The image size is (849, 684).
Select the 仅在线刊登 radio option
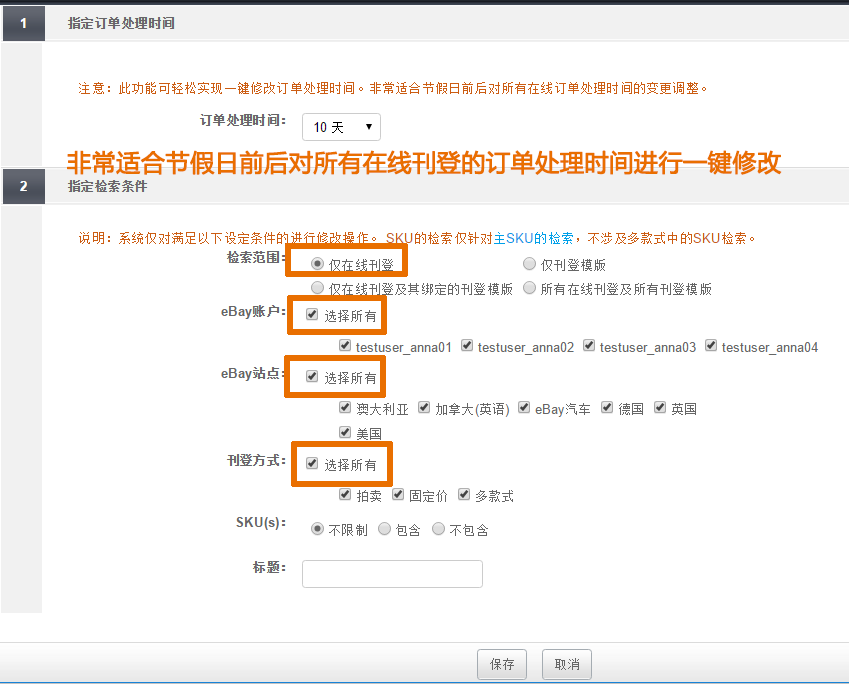317,264
